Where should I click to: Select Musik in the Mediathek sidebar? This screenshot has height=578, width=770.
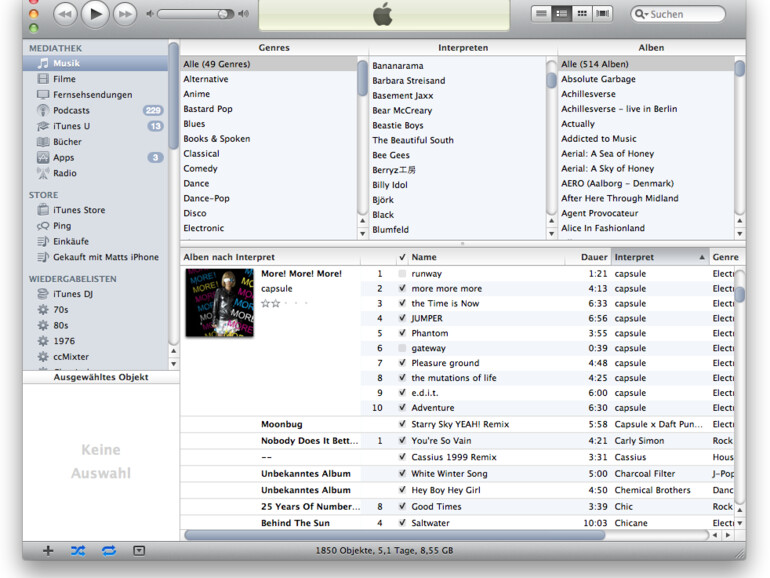coord(96,63)
